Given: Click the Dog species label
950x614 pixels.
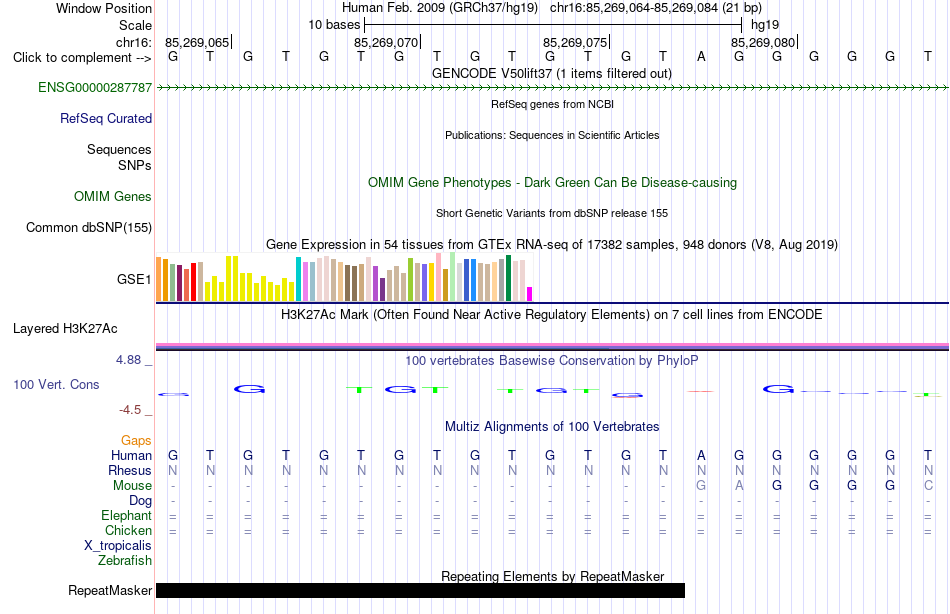Looking at the screenshot, I should (141, 501).
